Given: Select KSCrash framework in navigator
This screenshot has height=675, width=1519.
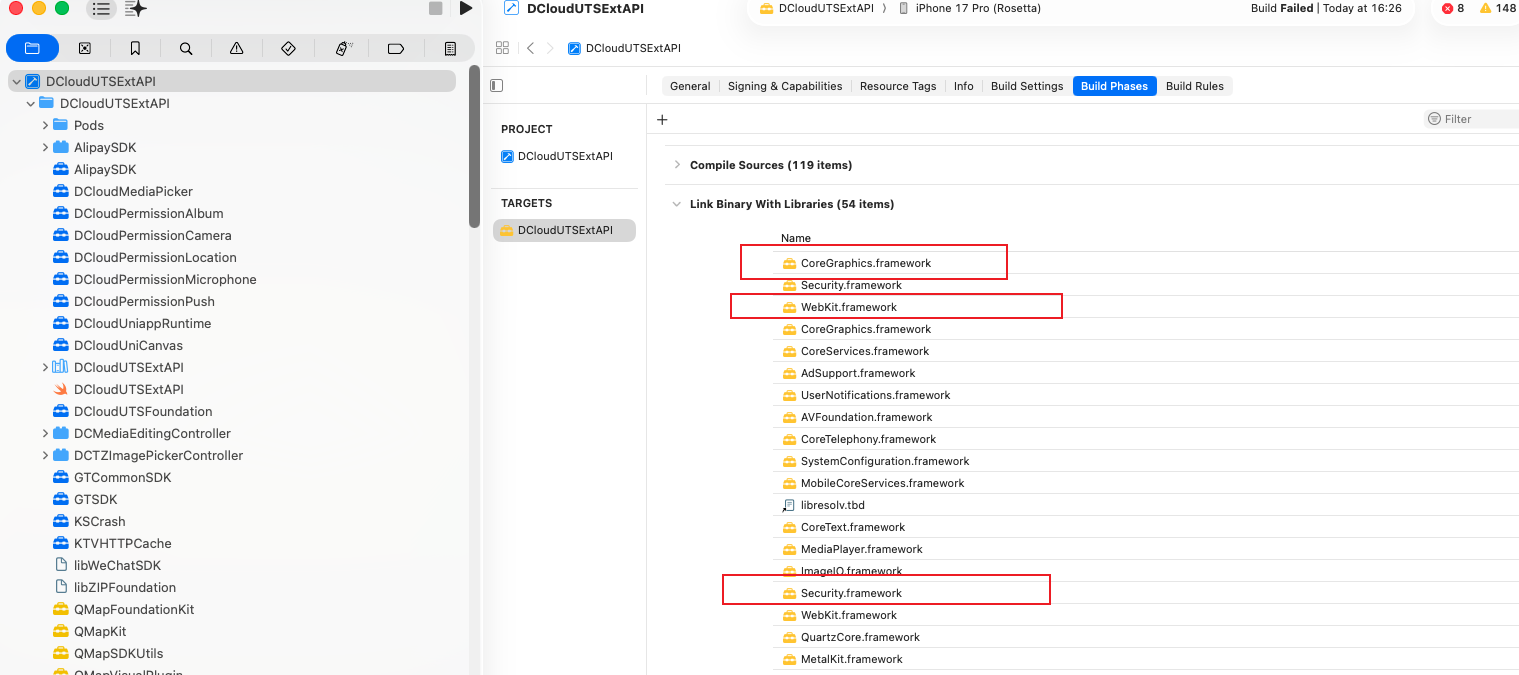Looking at the screenshot, I should (x=99, y=521).
